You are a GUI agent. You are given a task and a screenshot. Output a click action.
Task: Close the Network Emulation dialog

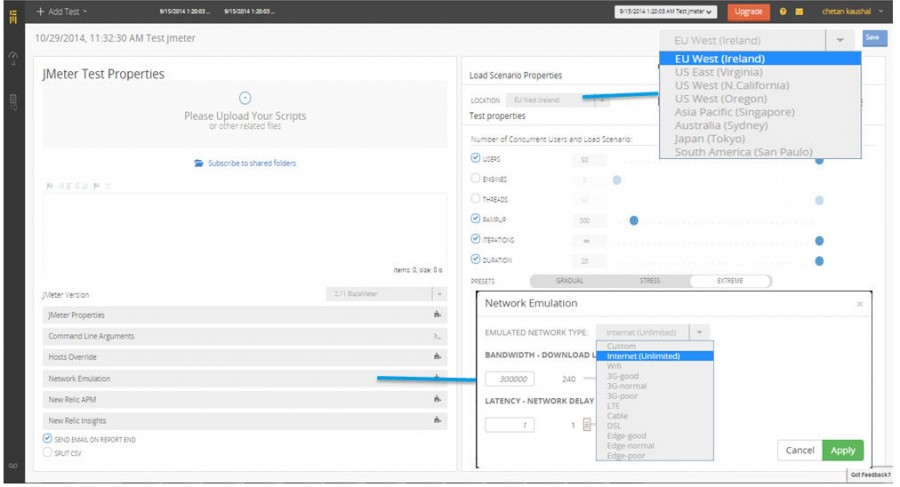[x=859, y=304]
